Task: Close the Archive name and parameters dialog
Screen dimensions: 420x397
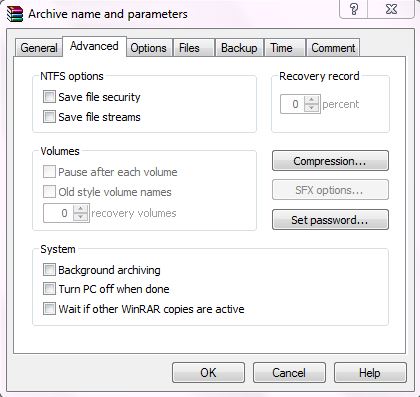Action: (391, 9)
